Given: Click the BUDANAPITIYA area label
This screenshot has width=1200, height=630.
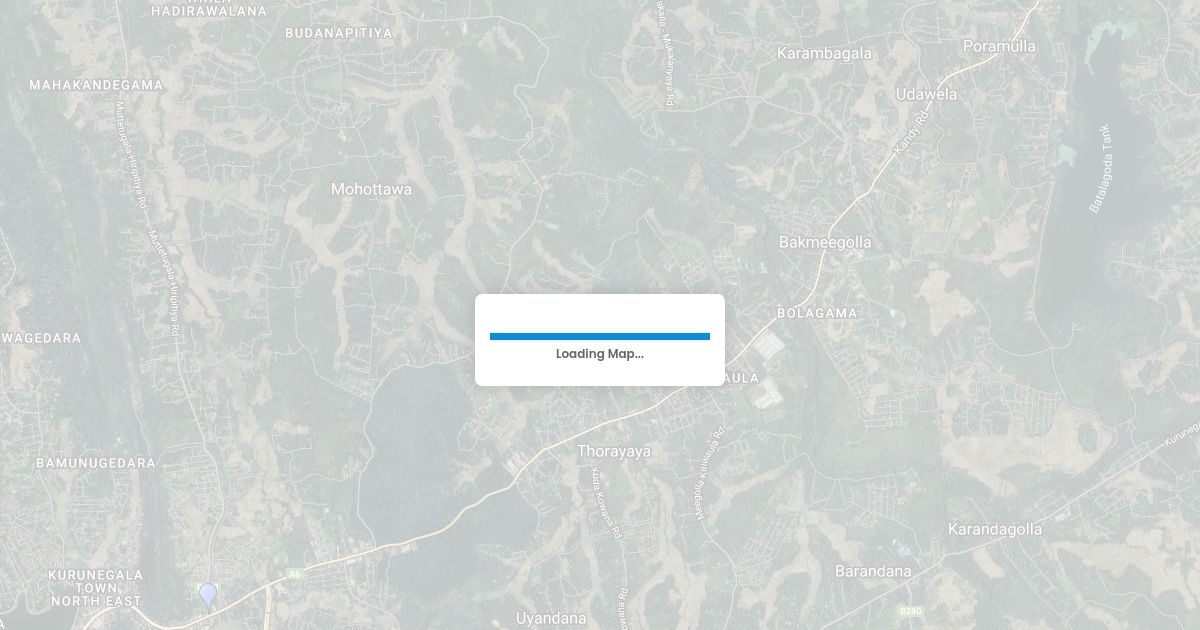Looking at the screenshot, I should 339,33.
